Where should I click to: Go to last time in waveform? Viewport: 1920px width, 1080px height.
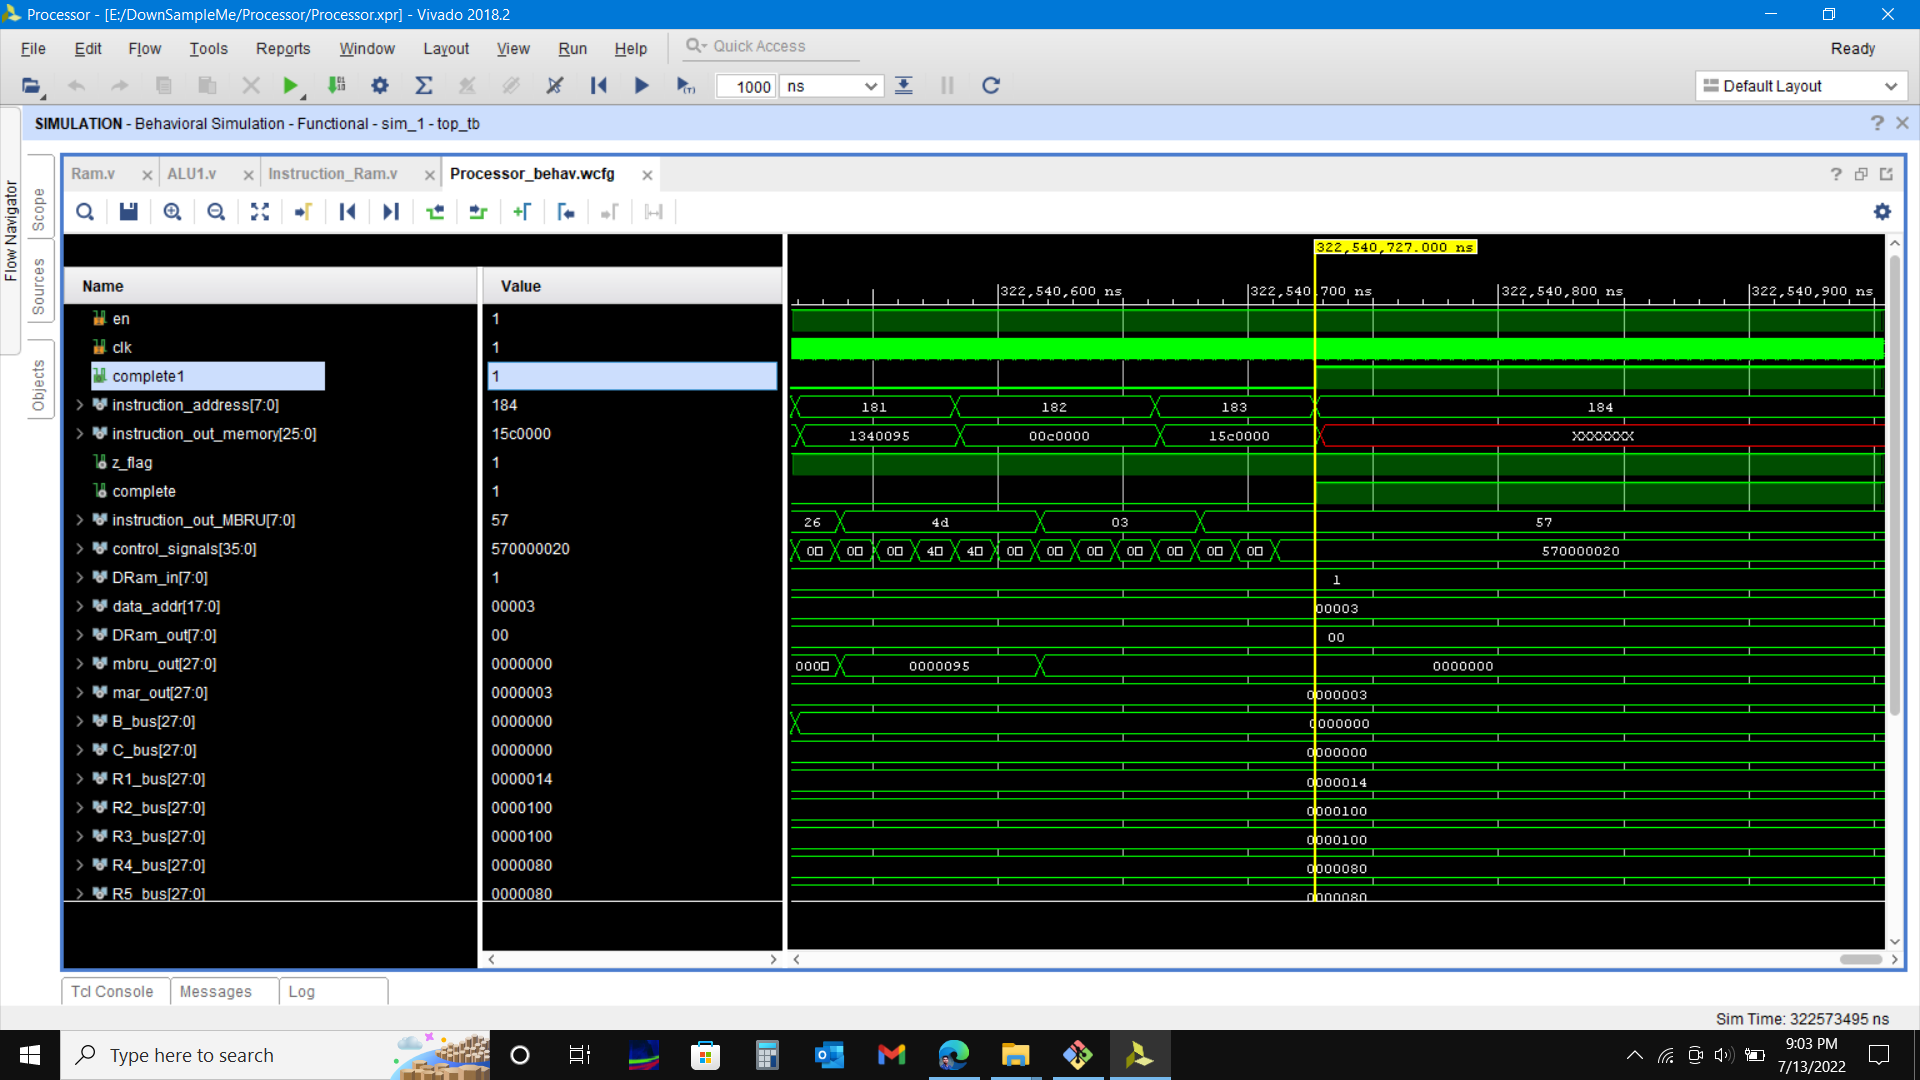pos(391,212)
